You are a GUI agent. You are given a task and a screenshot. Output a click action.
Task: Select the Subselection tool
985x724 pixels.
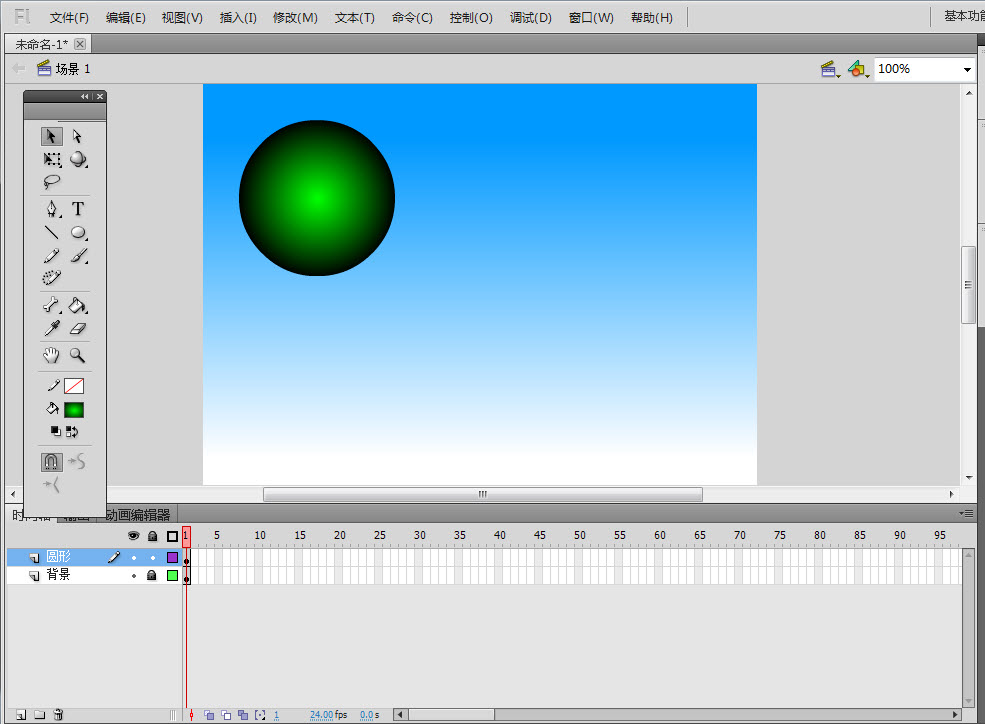[x=77, y=136]
